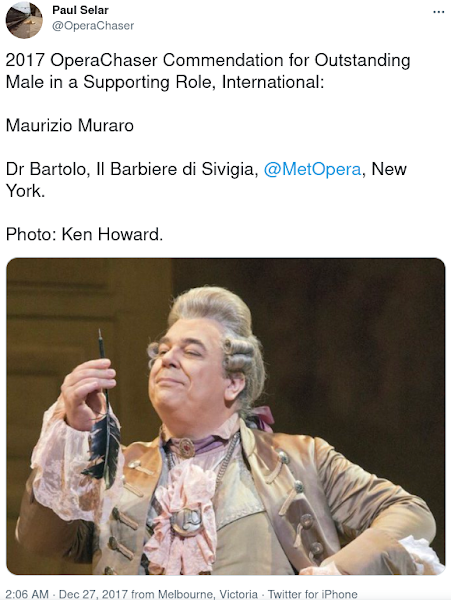
Task: Open the Twitter for iPhone source link
Action: [313, 594]
